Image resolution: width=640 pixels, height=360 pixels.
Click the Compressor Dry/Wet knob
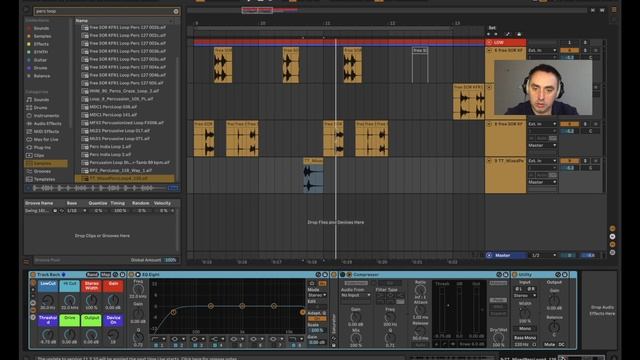(x=498, y=338)
